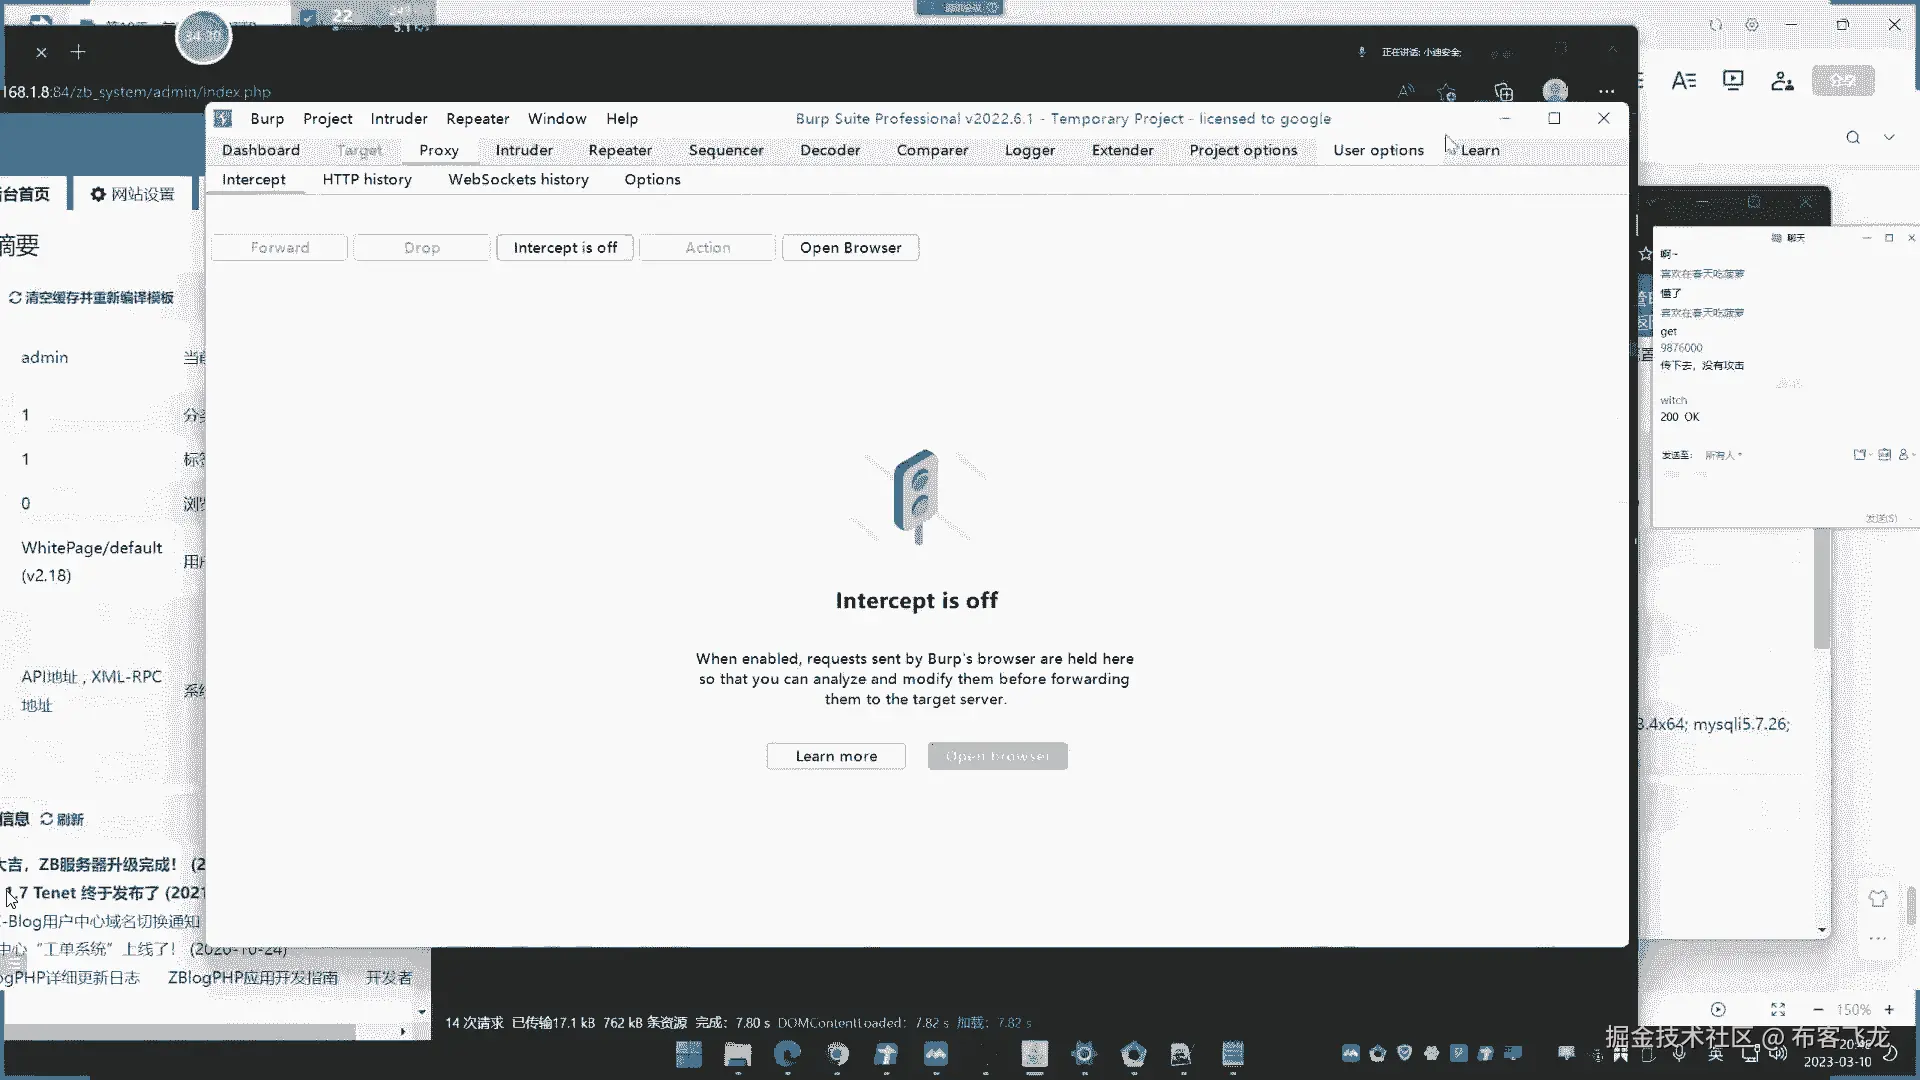The image size is (1920, 1080).
Task: Click the fullscreen expand icon near zoom
Action: (x=1777, y=1009)
